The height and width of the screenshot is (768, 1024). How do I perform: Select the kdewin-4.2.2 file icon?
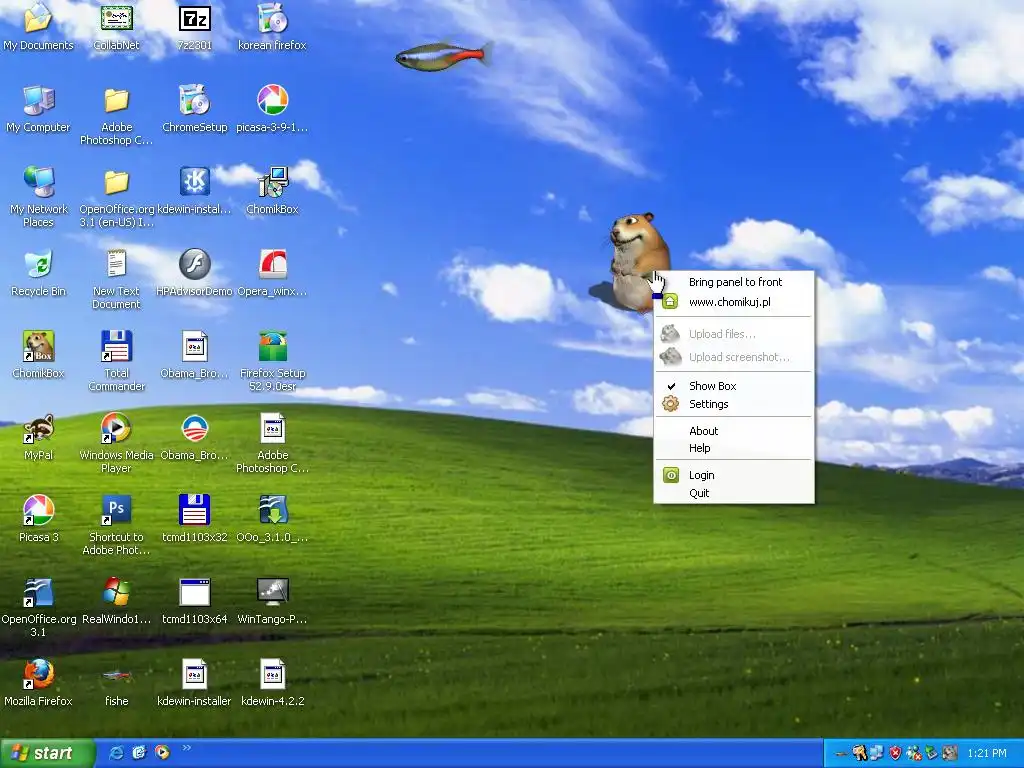(272, 682)
